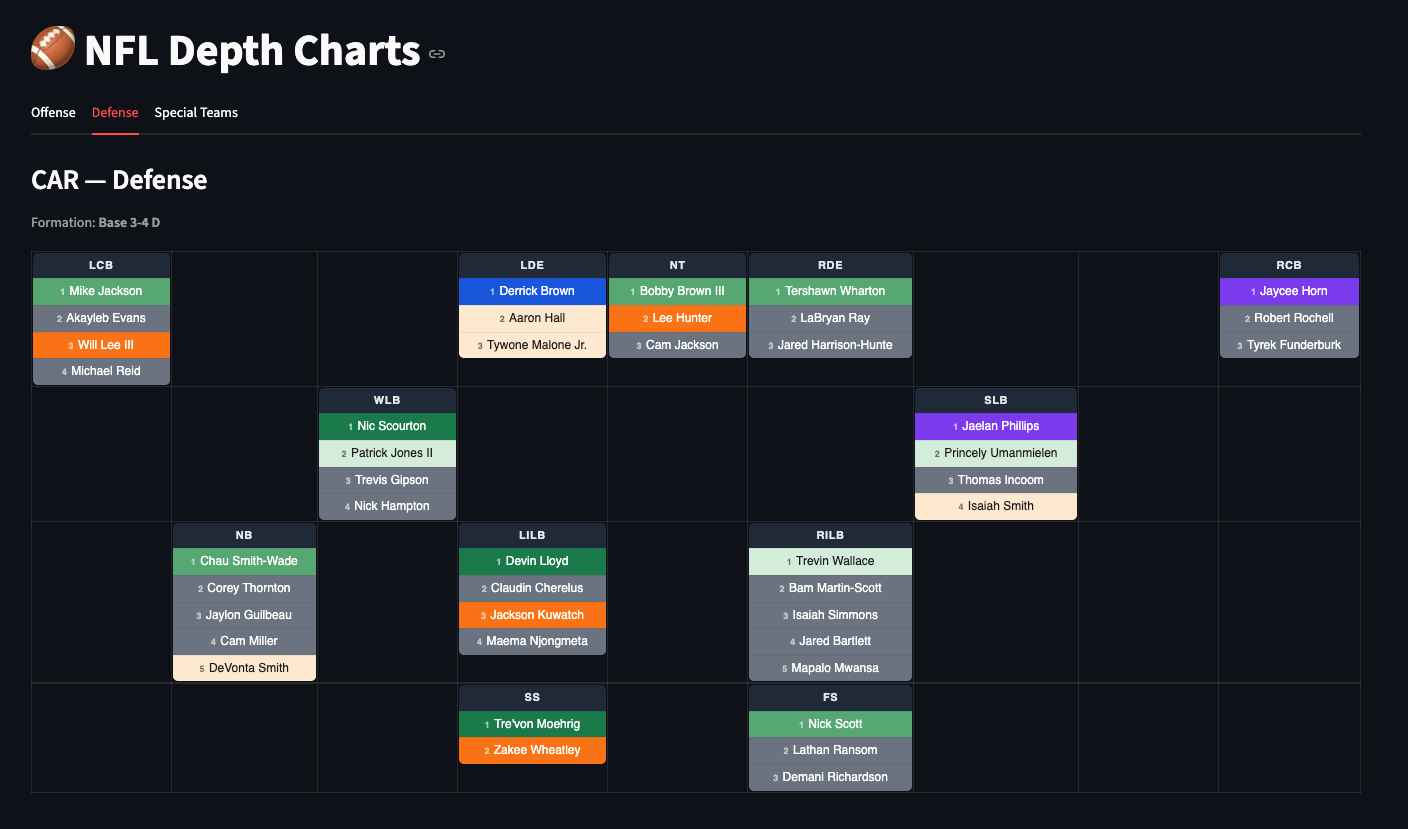The image size is (1408, 829).
Task: Click Jared Bartlett player row
Action: (x=830, y=641)
